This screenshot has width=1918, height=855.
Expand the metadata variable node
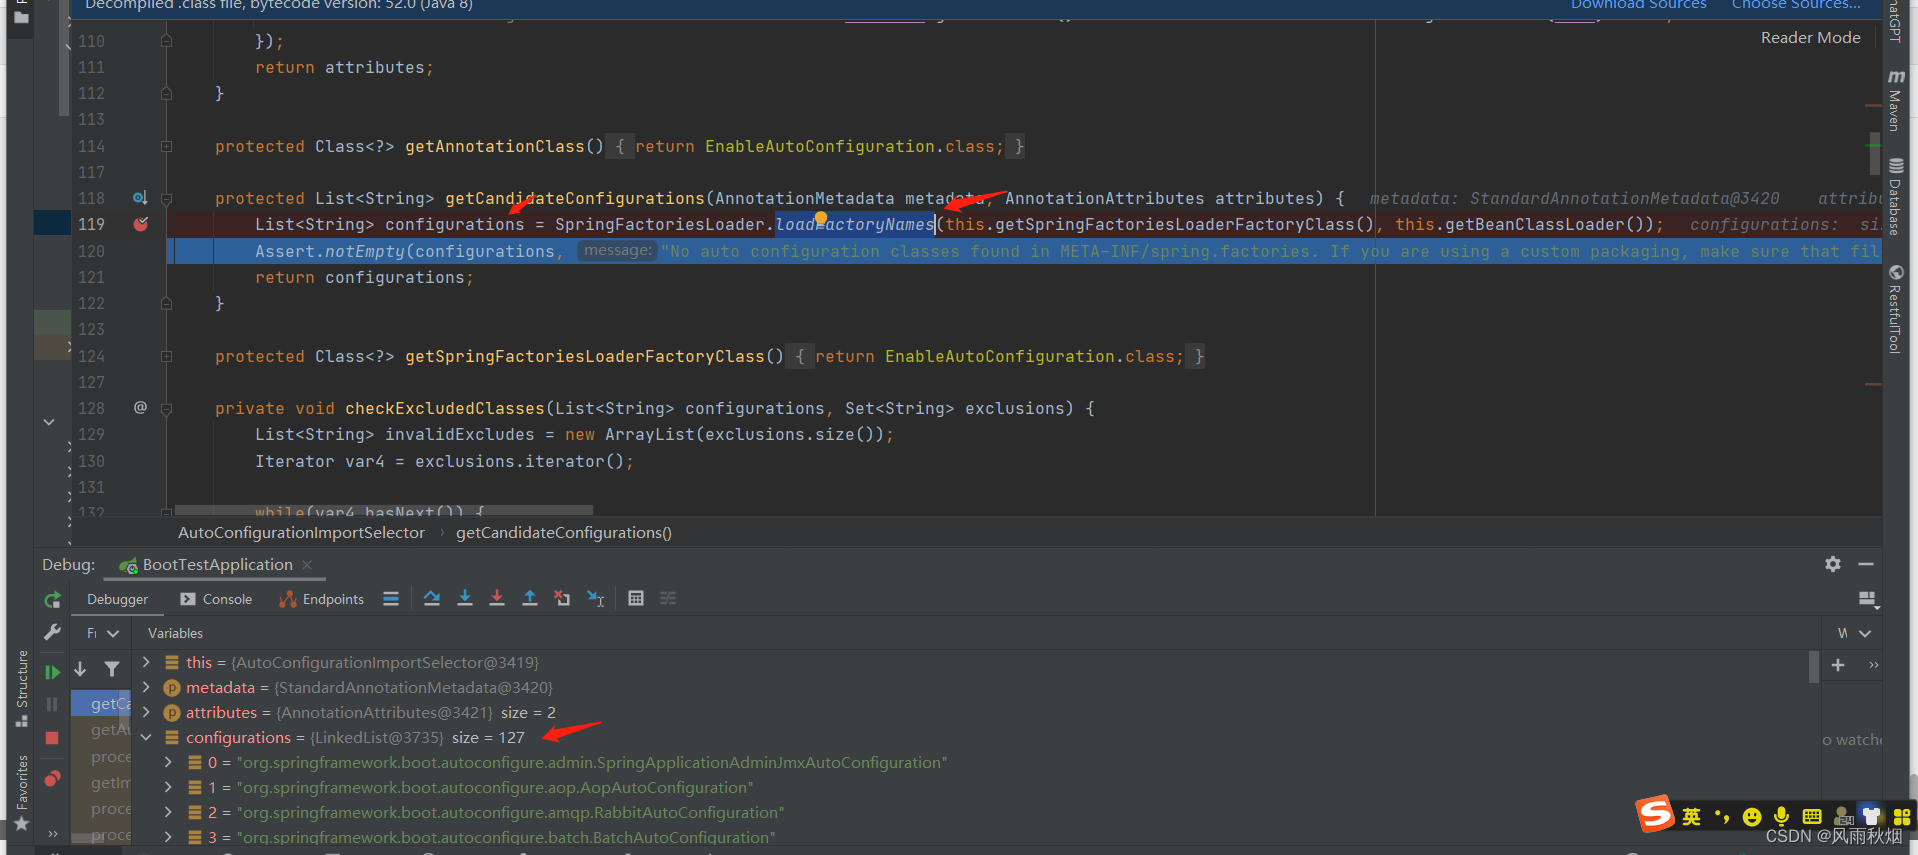[x=146, y=687]
